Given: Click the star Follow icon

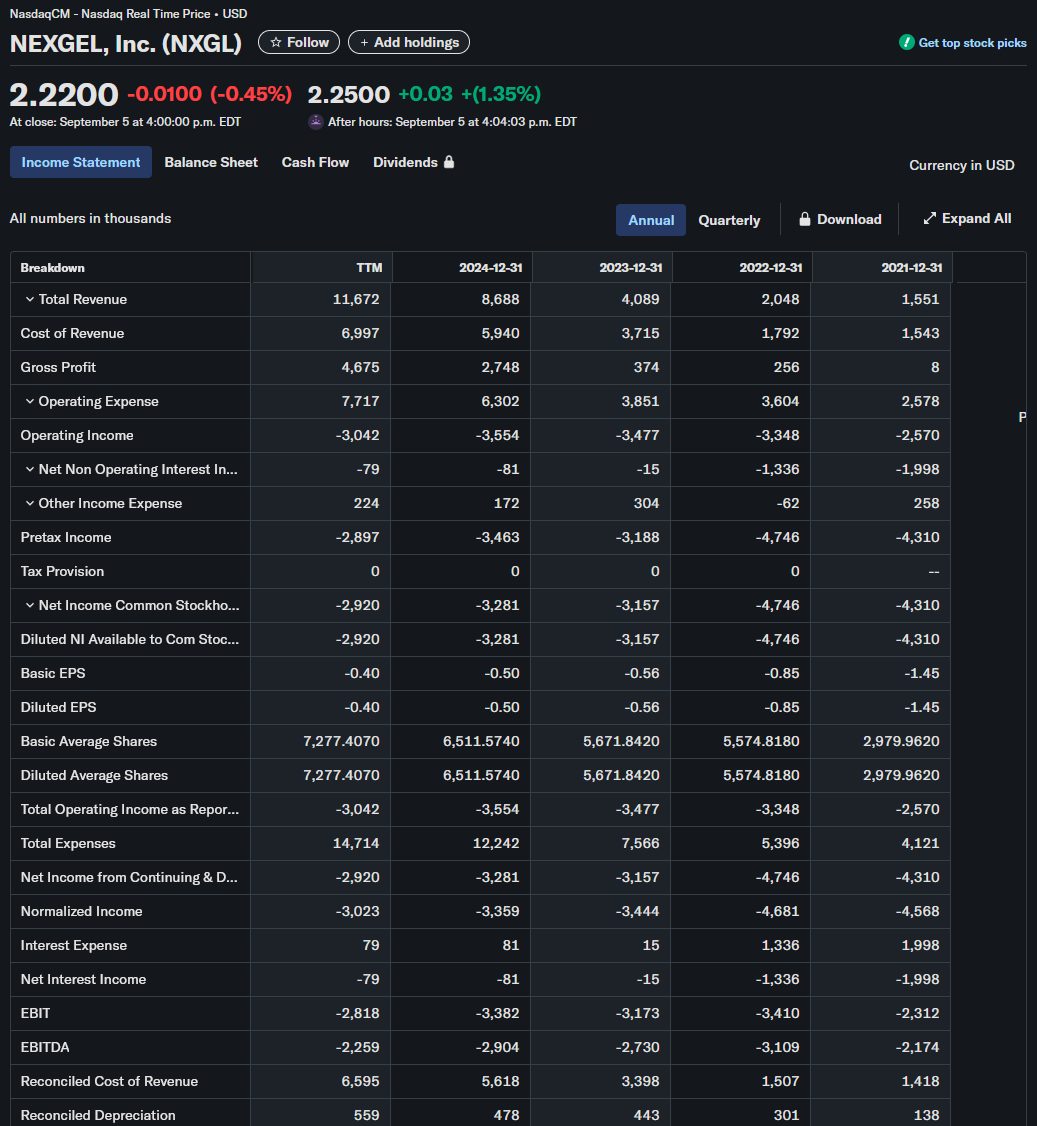Looking at the screenshot, I should (x=276, y=42).
